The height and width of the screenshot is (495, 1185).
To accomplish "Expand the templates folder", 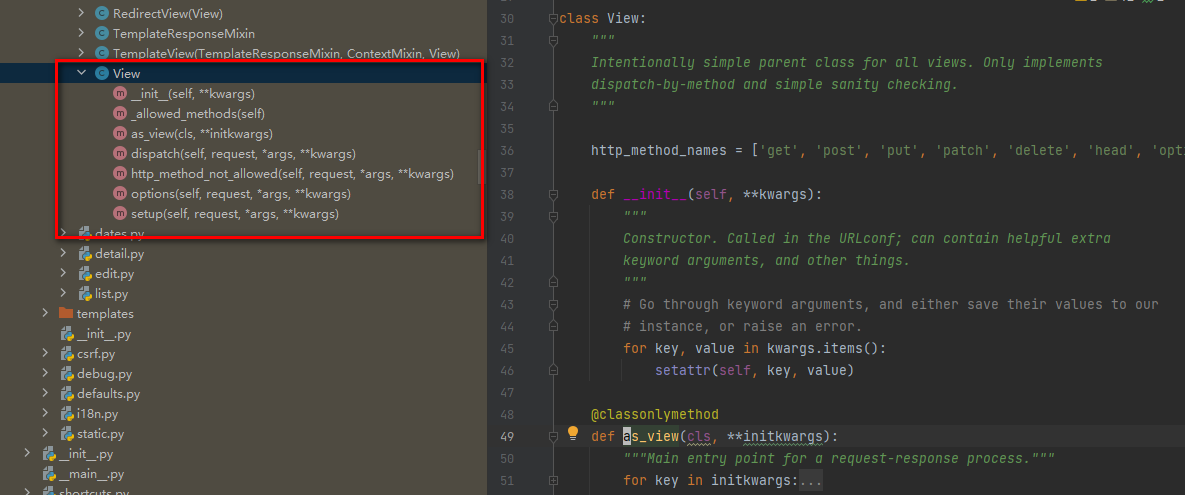I will [46, 314].
